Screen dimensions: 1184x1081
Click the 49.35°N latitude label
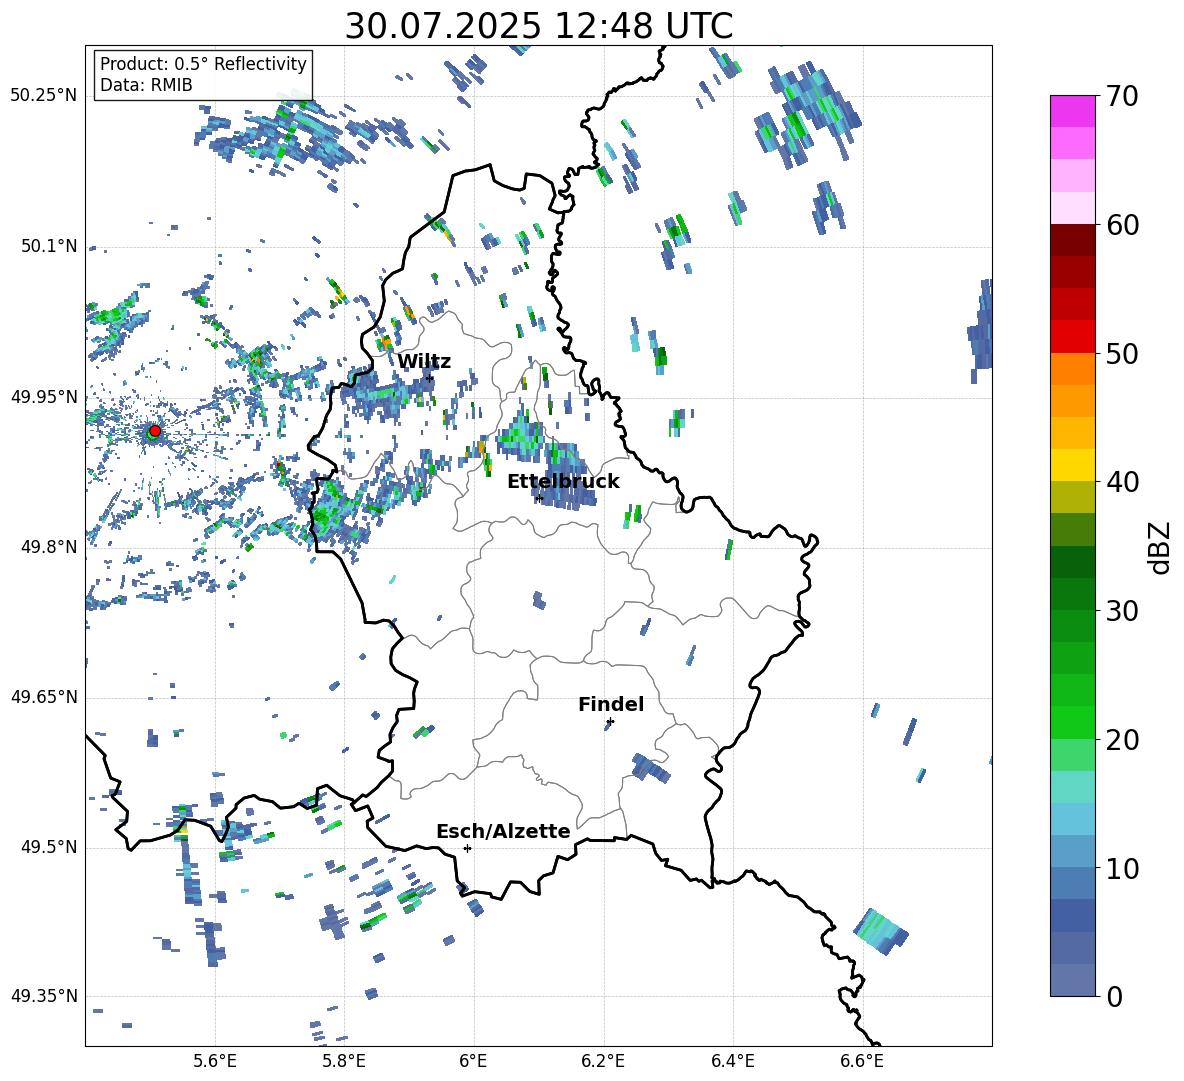coord(43,996)
